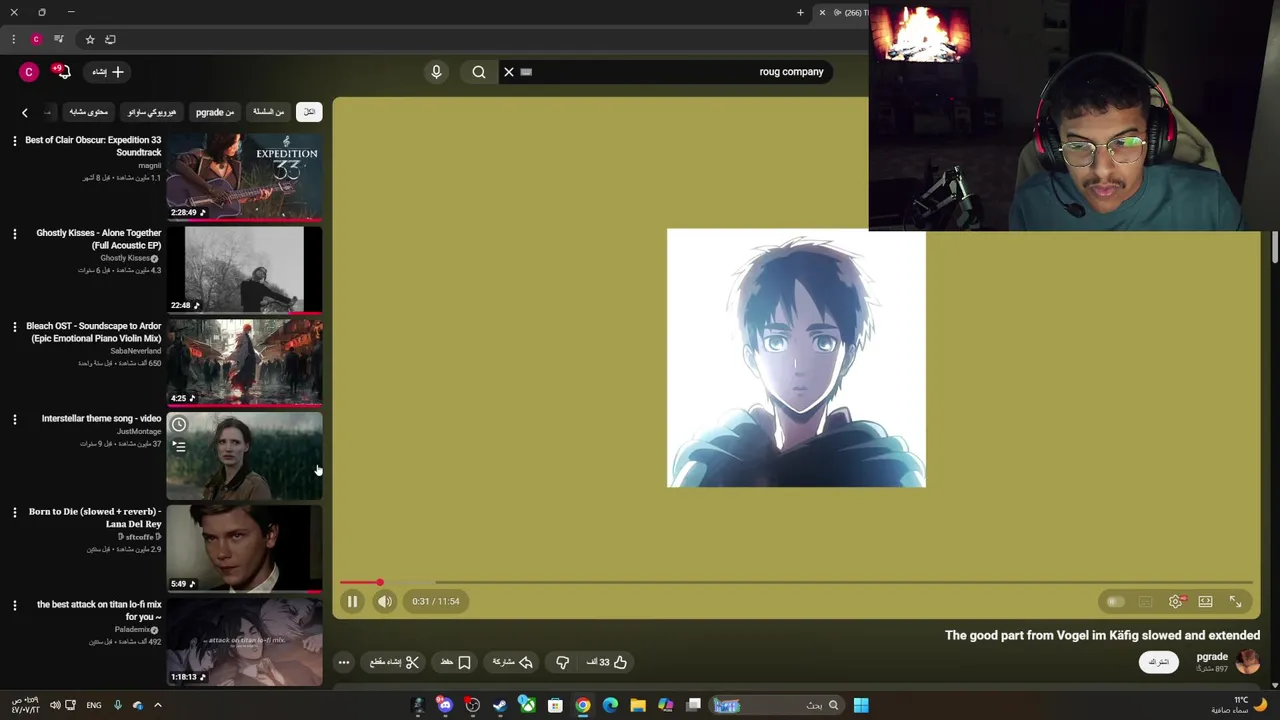Select the 'هيرويوكي ساوانو' filter chip

point(152,112)
